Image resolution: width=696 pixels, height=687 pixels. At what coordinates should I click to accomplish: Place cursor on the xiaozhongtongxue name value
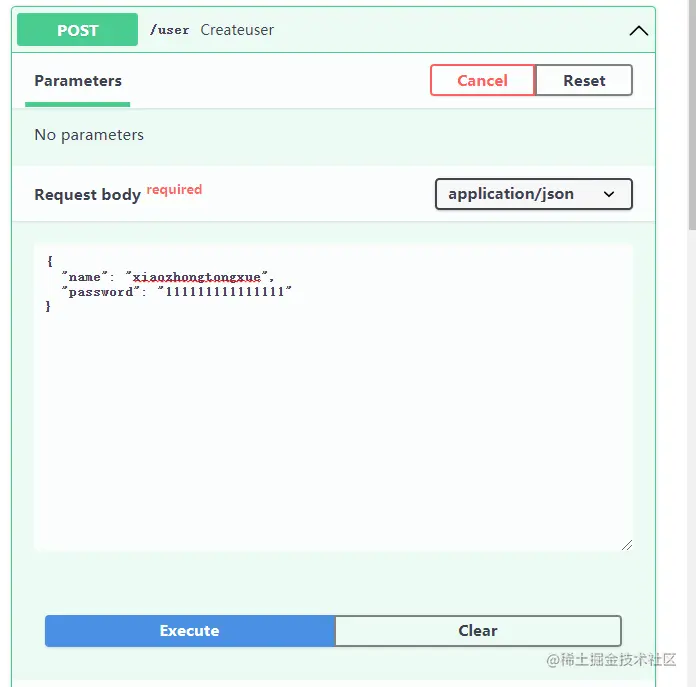coord(197,277)
